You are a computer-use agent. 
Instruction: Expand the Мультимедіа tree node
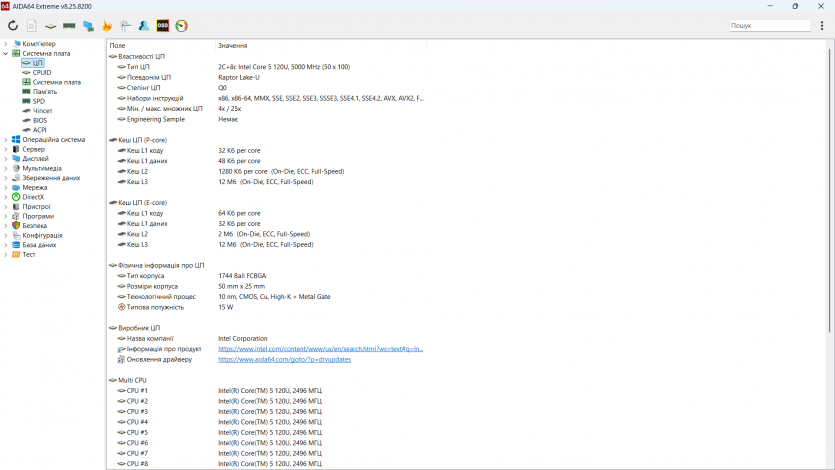coord(5,168)
